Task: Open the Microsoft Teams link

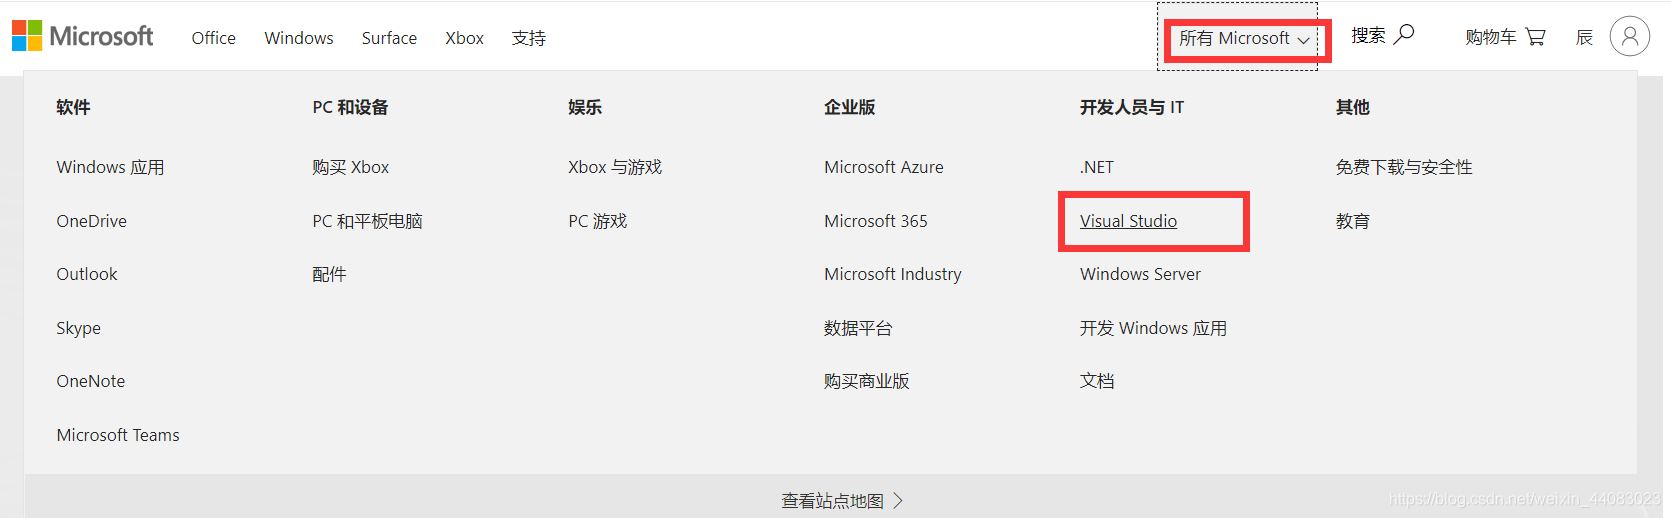Action: tap(118, 435)
